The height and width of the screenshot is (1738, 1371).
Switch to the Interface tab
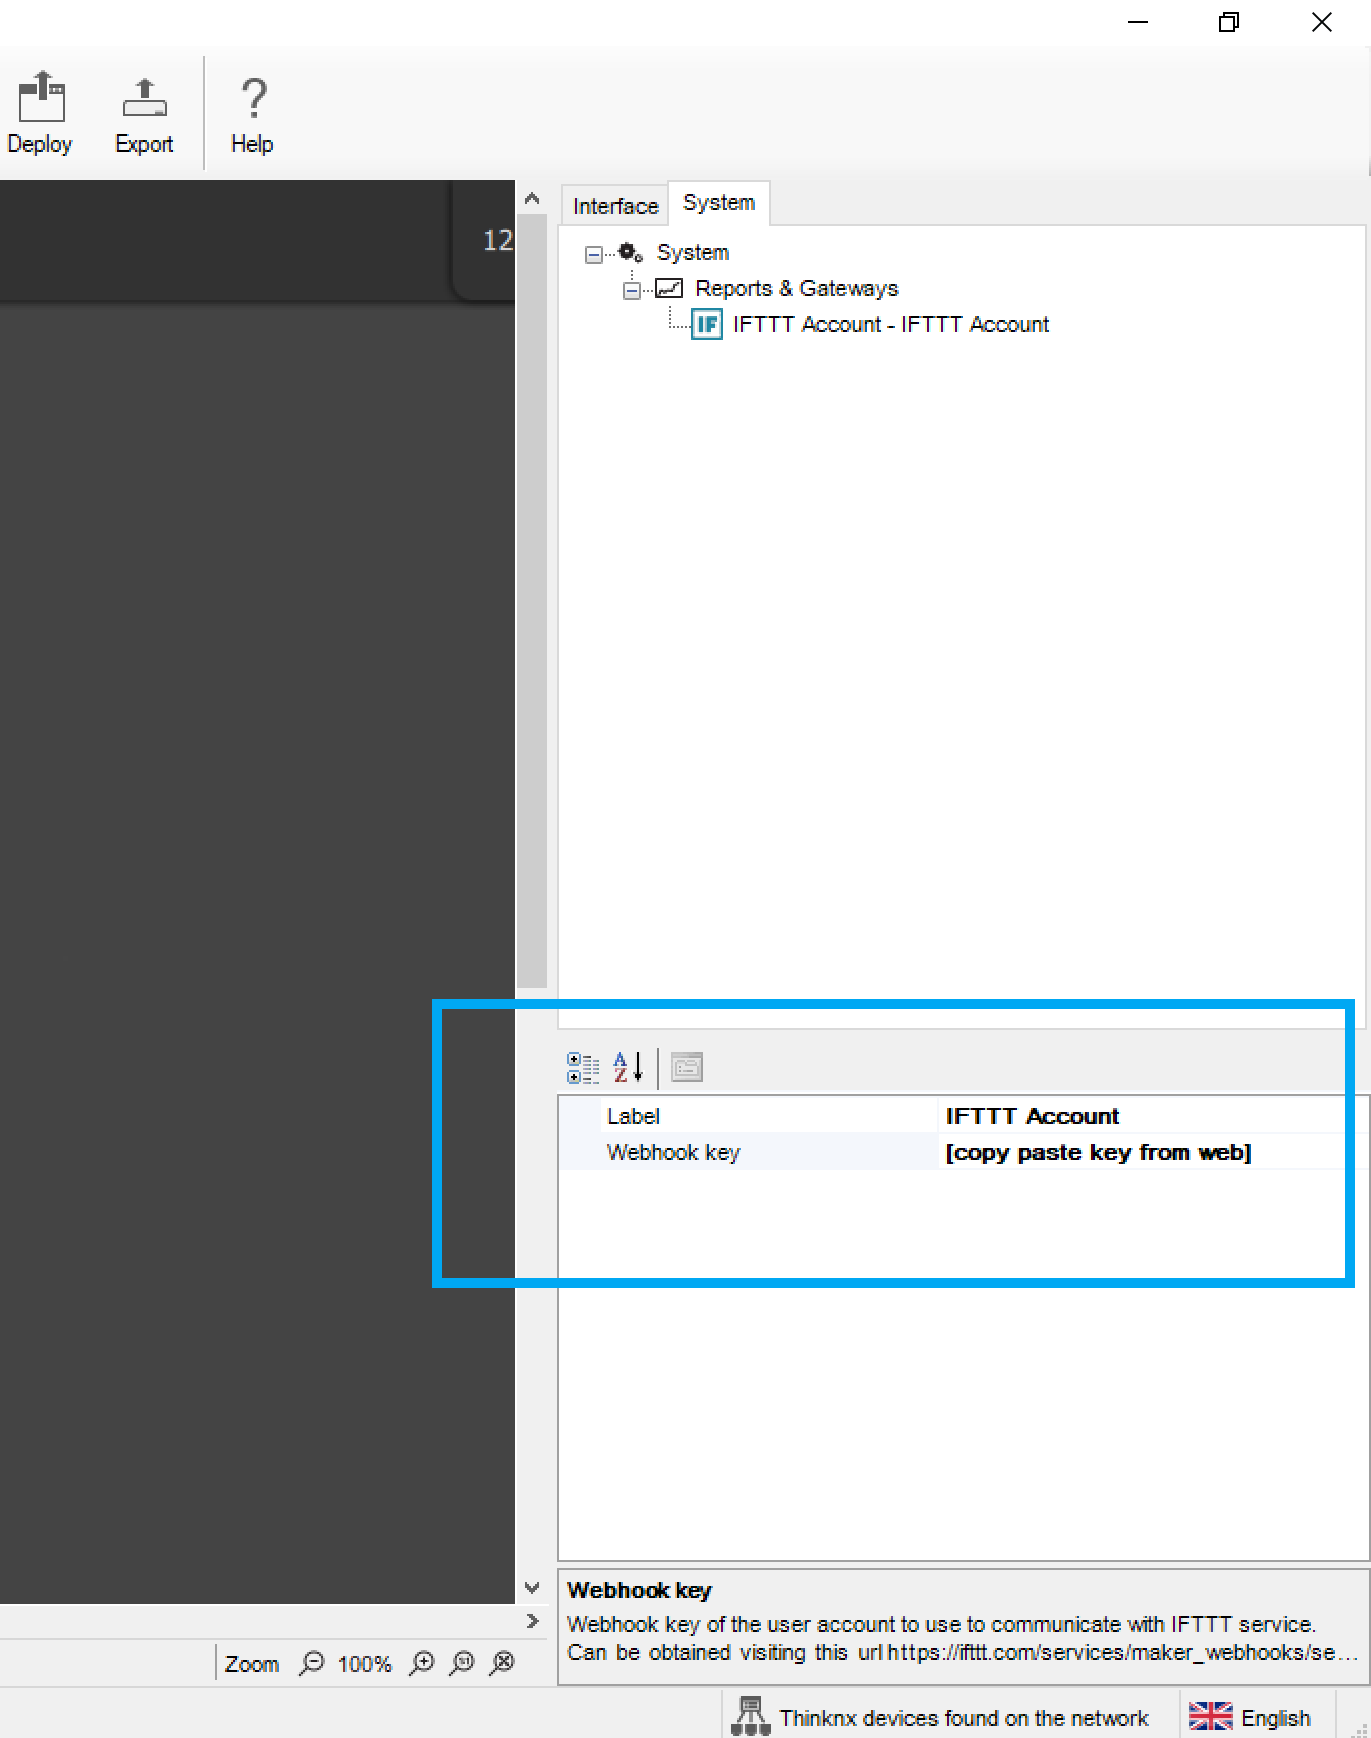(x=614, y=206)
